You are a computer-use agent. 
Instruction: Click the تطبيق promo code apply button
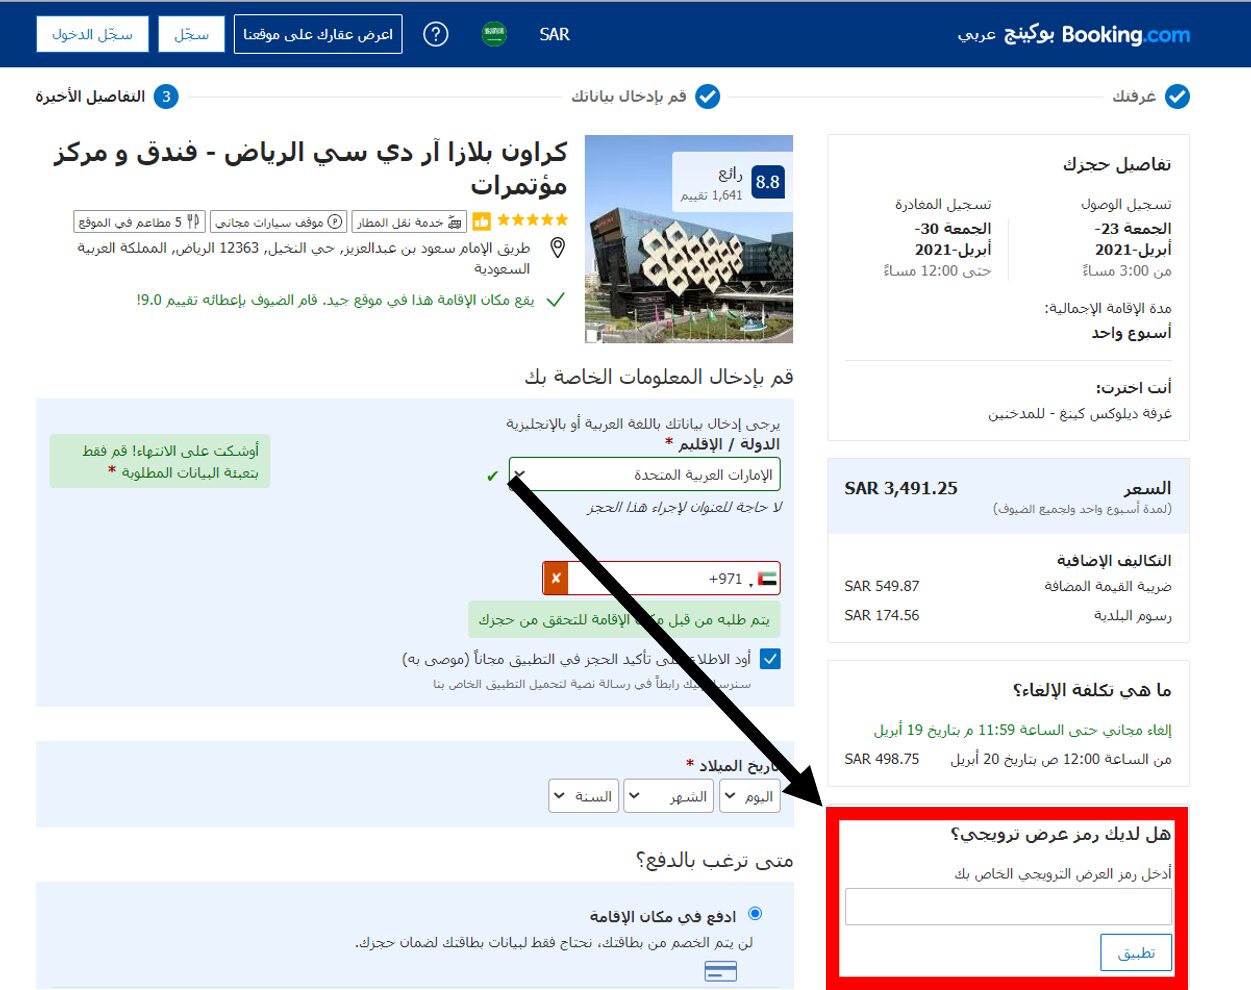(1136, 952)
